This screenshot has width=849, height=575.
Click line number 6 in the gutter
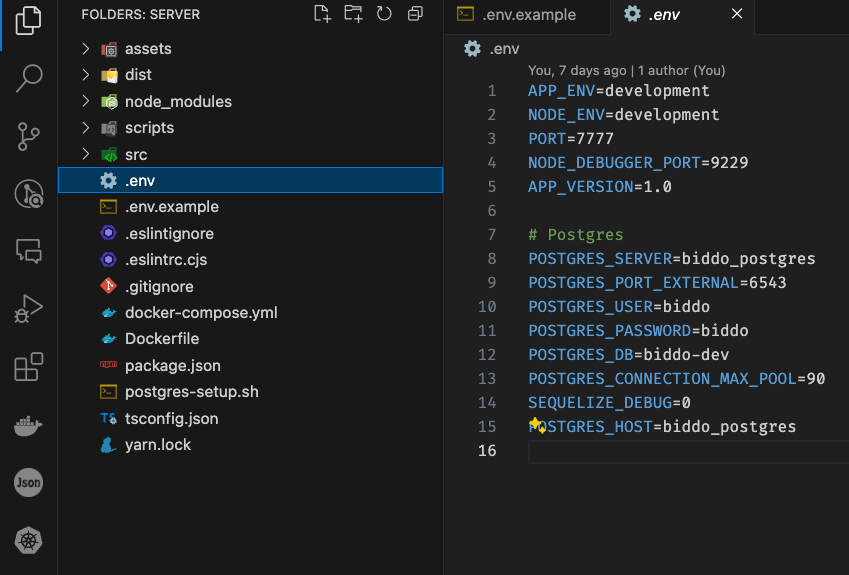pos(491,211)
